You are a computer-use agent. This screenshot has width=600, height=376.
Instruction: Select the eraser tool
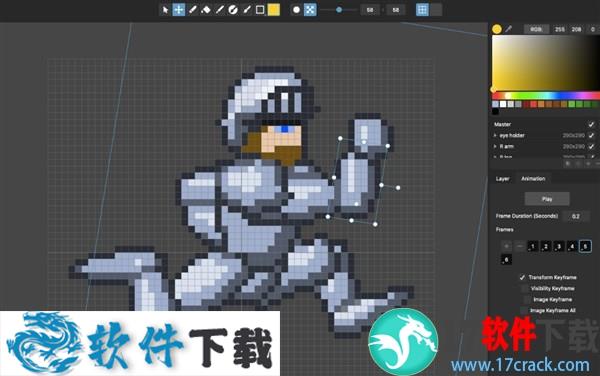pos(206,10)
